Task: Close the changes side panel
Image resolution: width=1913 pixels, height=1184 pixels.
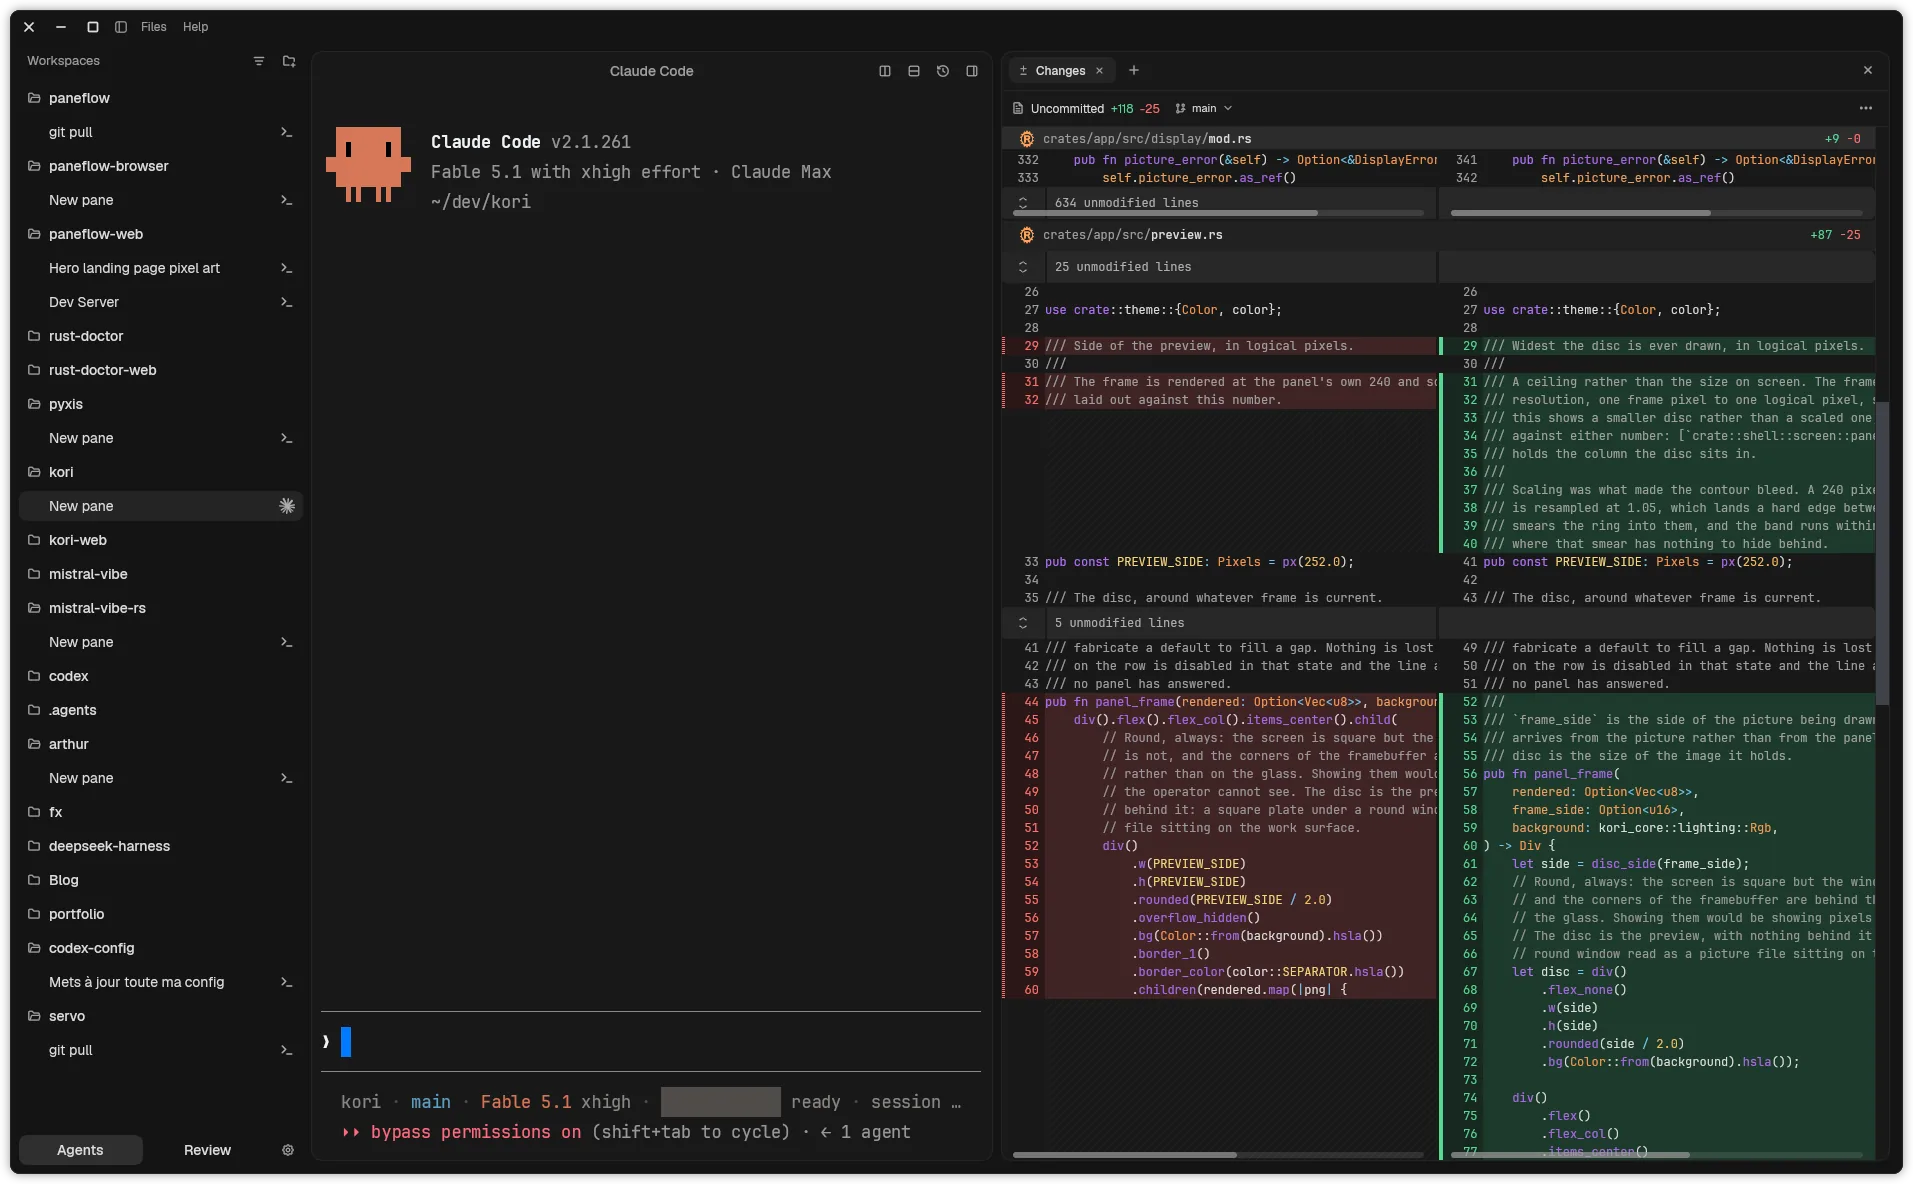Action: coord(1868,70)
